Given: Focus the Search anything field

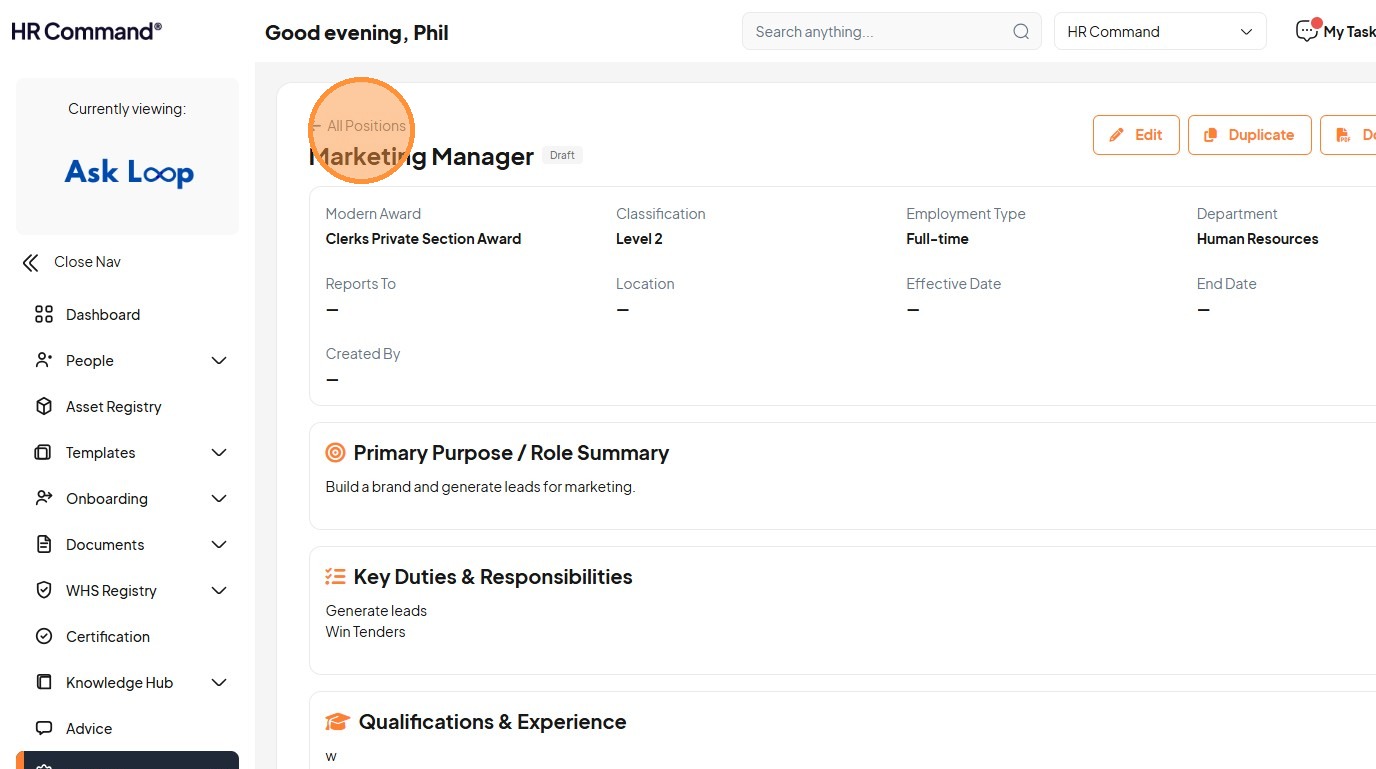Looking at the screenshot, I should click(880, 32).
